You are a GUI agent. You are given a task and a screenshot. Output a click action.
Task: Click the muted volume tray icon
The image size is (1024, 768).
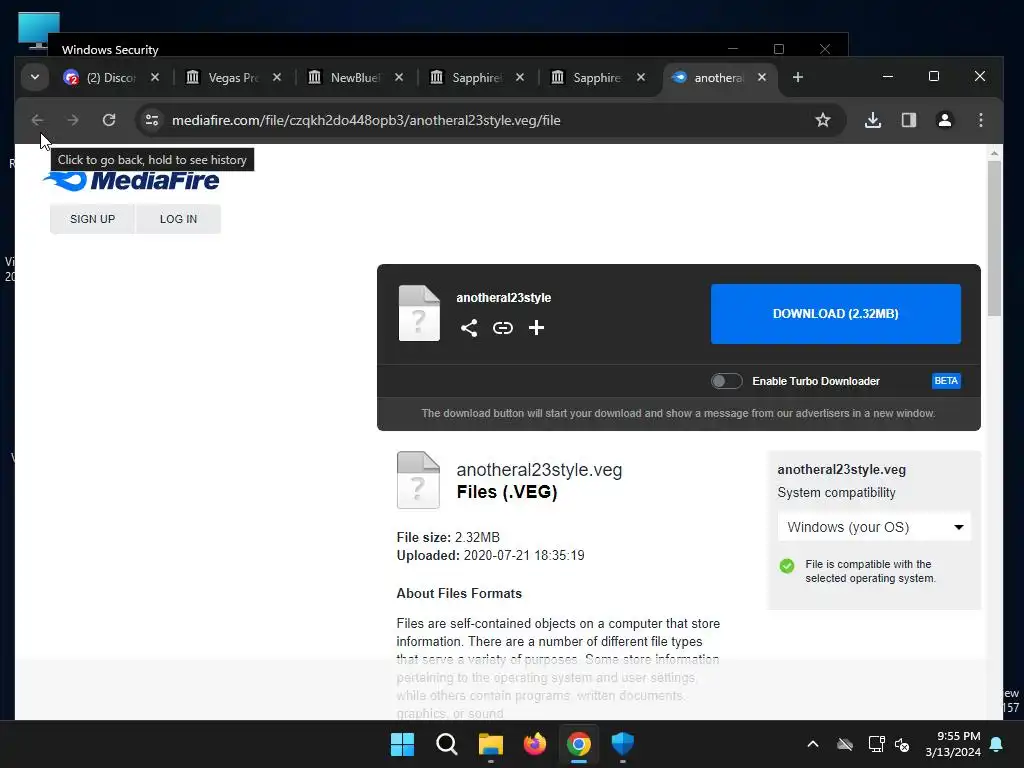pos(903,744)
